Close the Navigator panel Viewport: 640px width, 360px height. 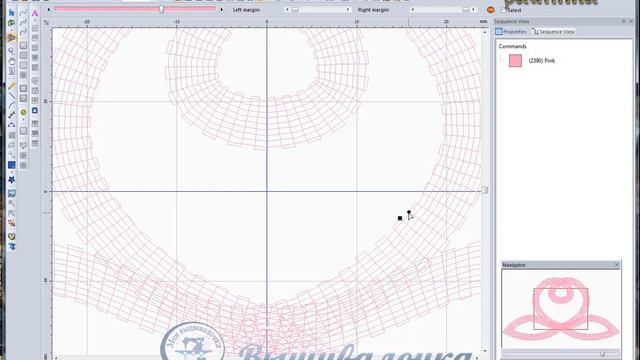(617, 265)
